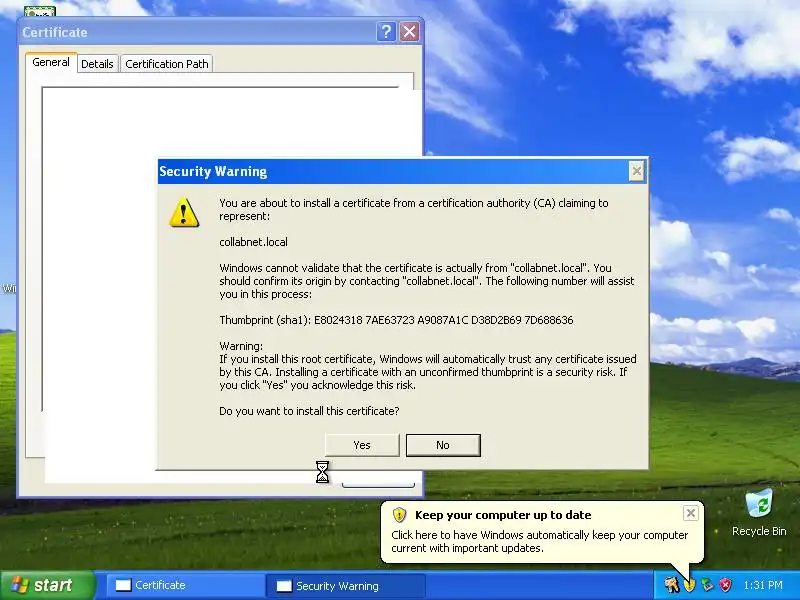Activate Certificate taskbar button
The width and height of the screenshot is (800, 600).
185,585
